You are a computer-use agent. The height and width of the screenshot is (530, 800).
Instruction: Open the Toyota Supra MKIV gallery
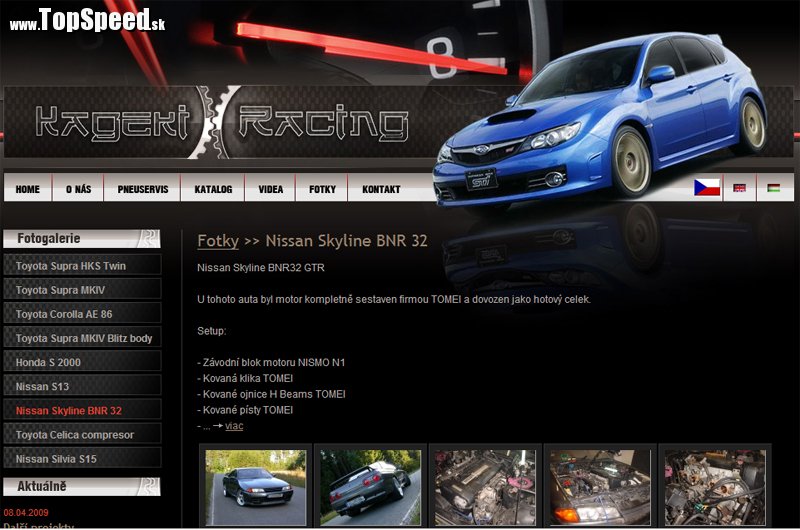(82, 289)
